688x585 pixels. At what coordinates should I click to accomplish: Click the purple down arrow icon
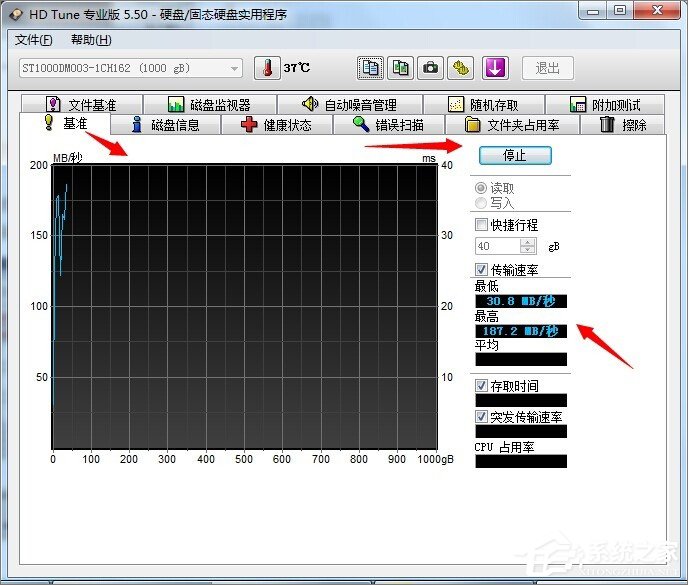click(x=495, y=68)
